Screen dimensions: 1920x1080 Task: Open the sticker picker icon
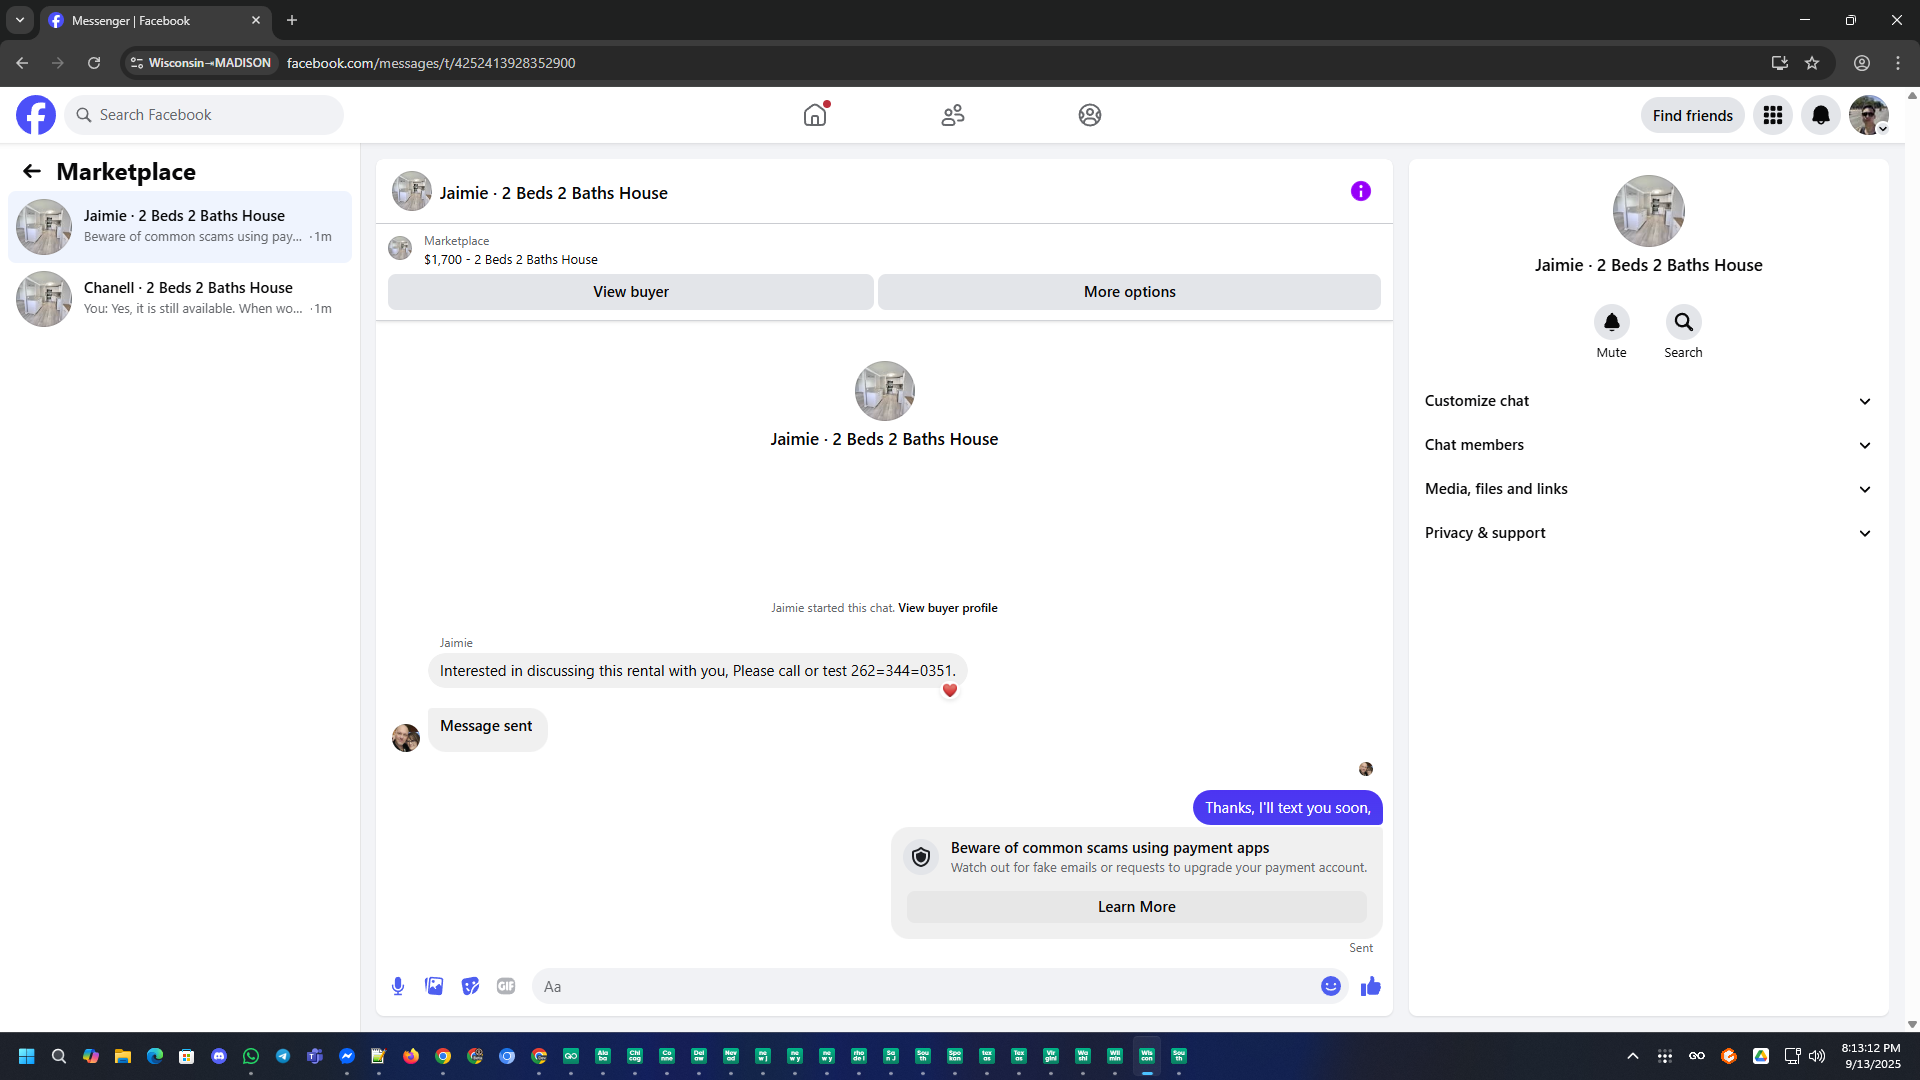[x=470, y=986]
